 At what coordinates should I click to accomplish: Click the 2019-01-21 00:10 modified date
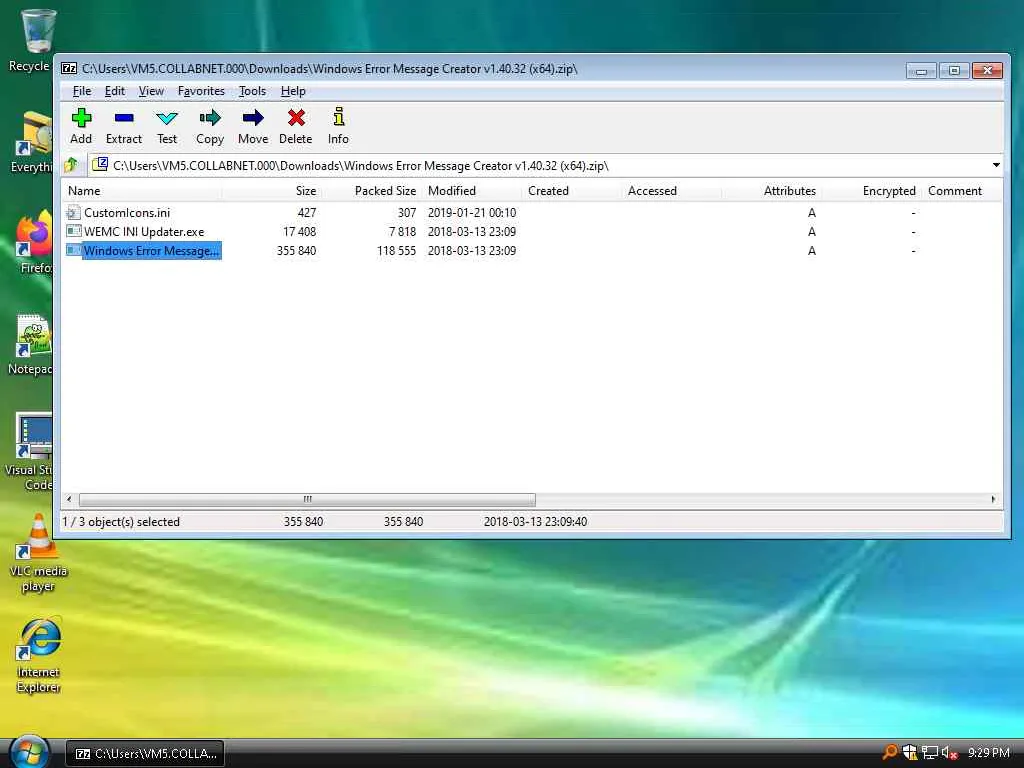(472, 212)
